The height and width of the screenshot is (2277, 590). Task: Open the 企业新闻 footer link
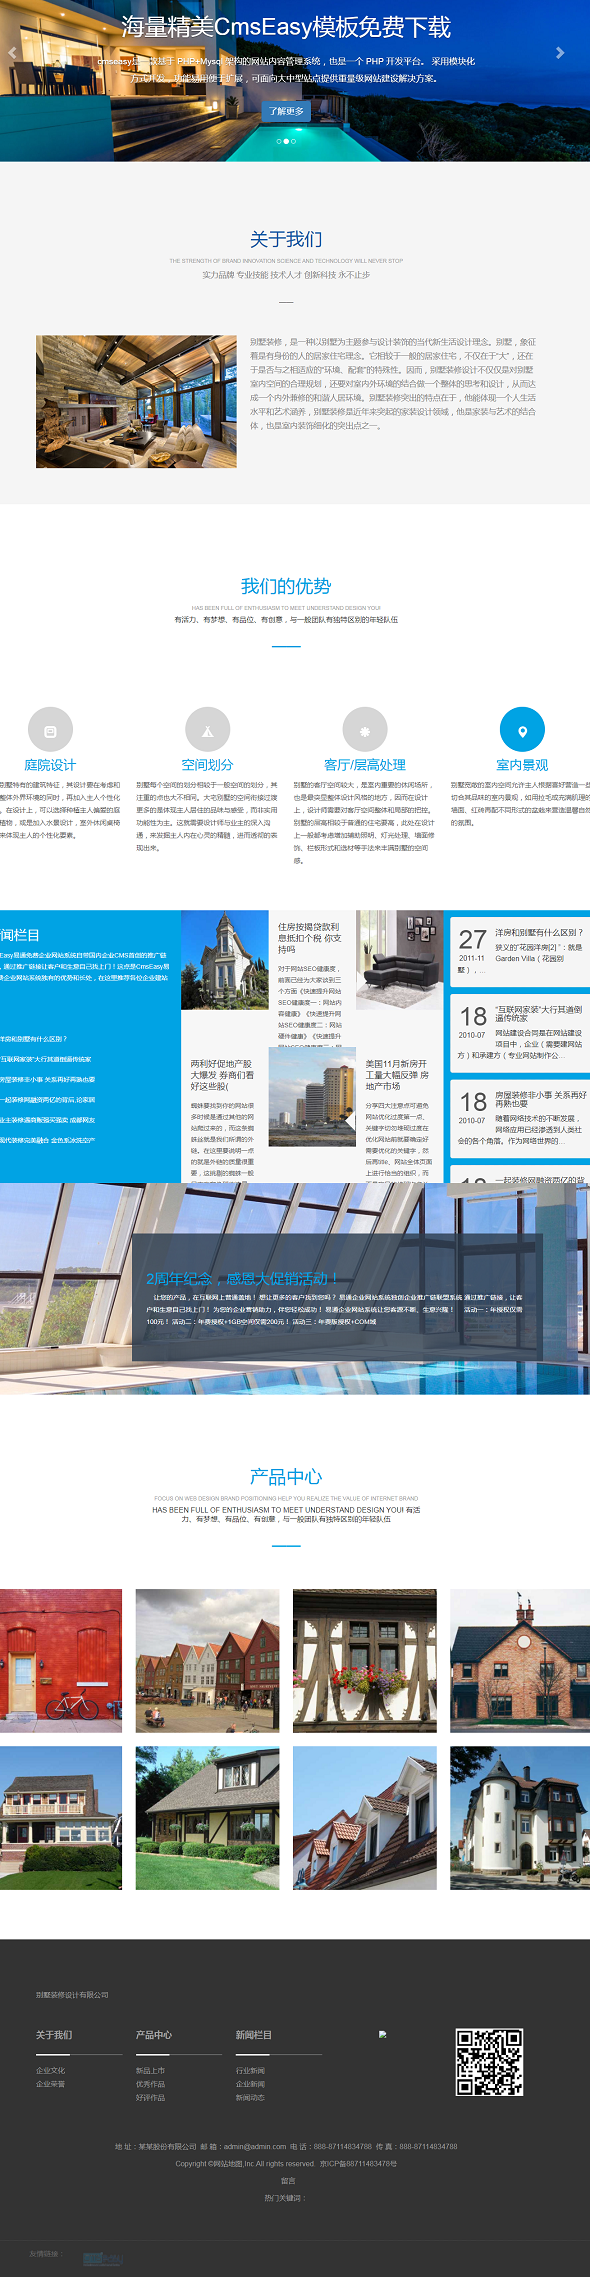click(x=251, y=2084)
